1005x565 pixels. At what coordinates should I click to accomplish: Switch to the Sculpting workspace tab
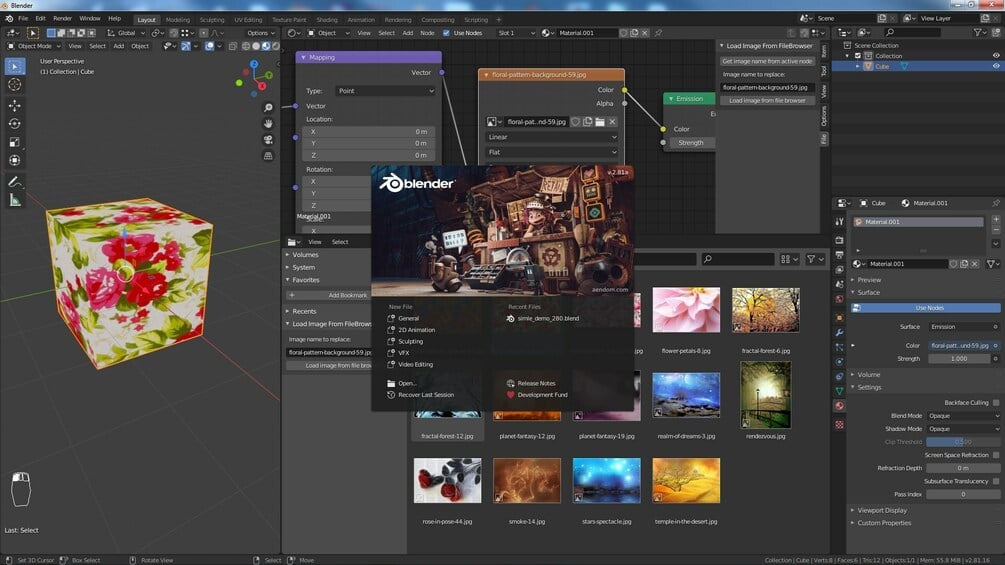click(x=212, y=20)
